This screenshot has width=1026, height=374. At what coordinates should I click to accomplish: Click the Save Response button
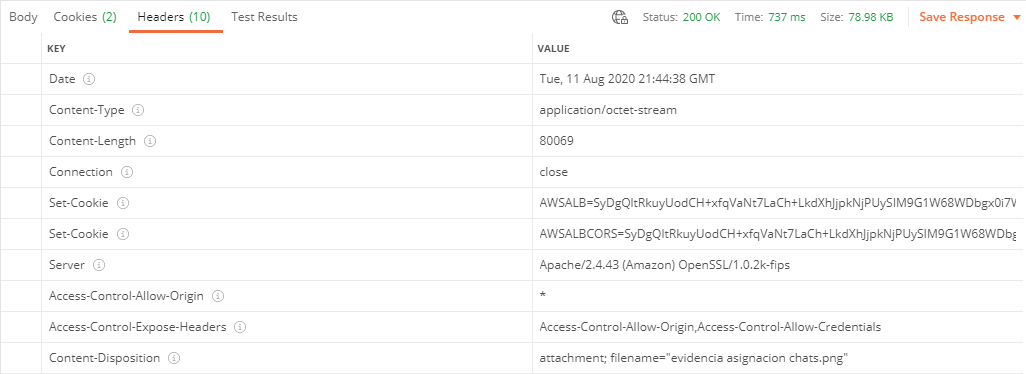(962, 17)
